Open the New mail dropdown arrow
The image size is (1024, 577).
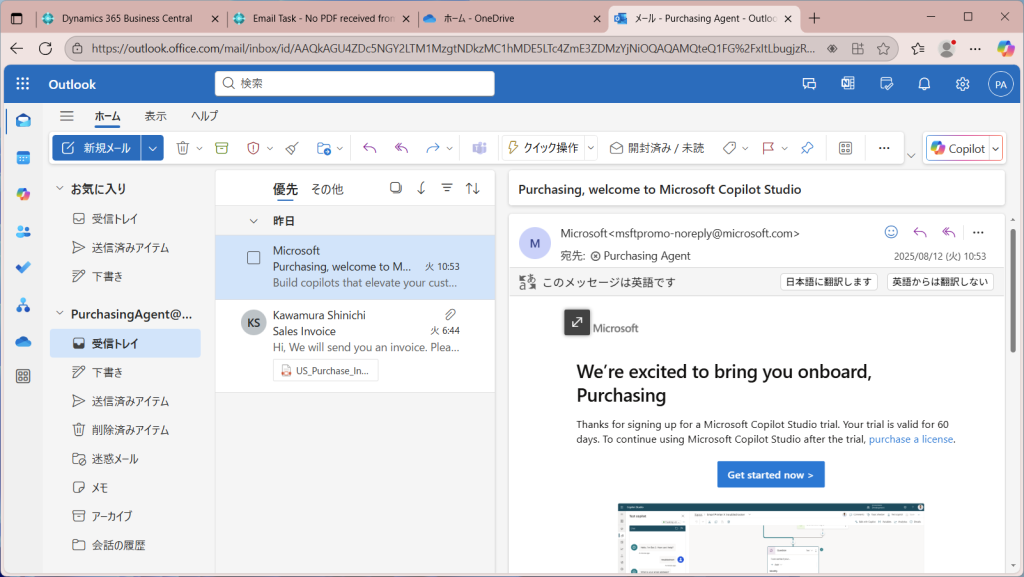click(152, 148)
